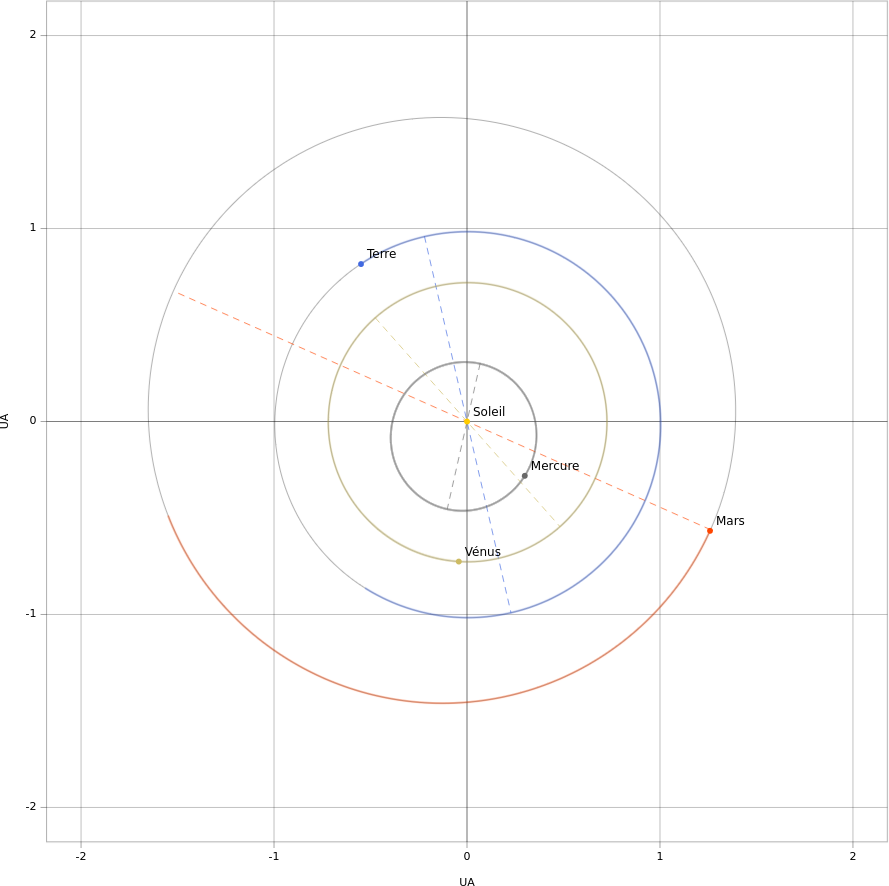Select the y-axis tick label "-2"
Viewport: 889px width, 886px height.
pos(30,807)
